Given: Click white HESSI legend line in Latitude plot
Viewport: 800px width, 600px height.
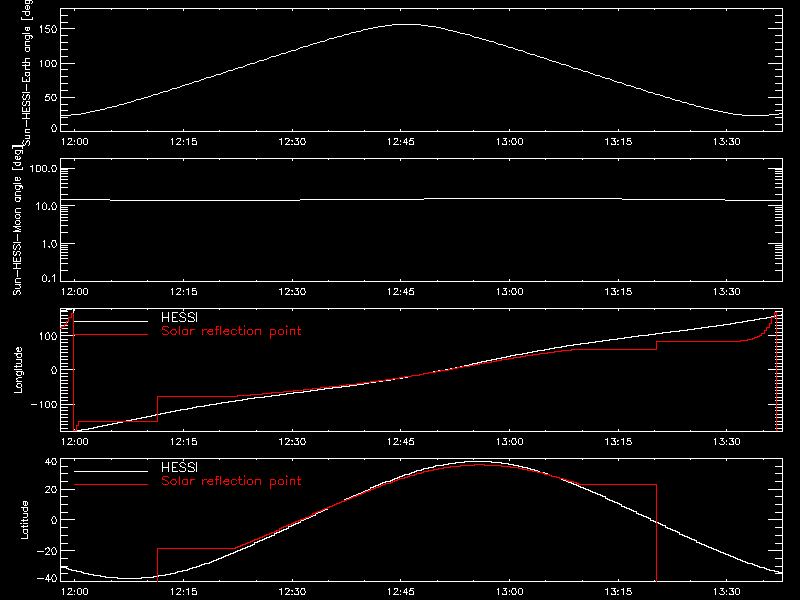Looking at the screenshot, I should (111, 471).
